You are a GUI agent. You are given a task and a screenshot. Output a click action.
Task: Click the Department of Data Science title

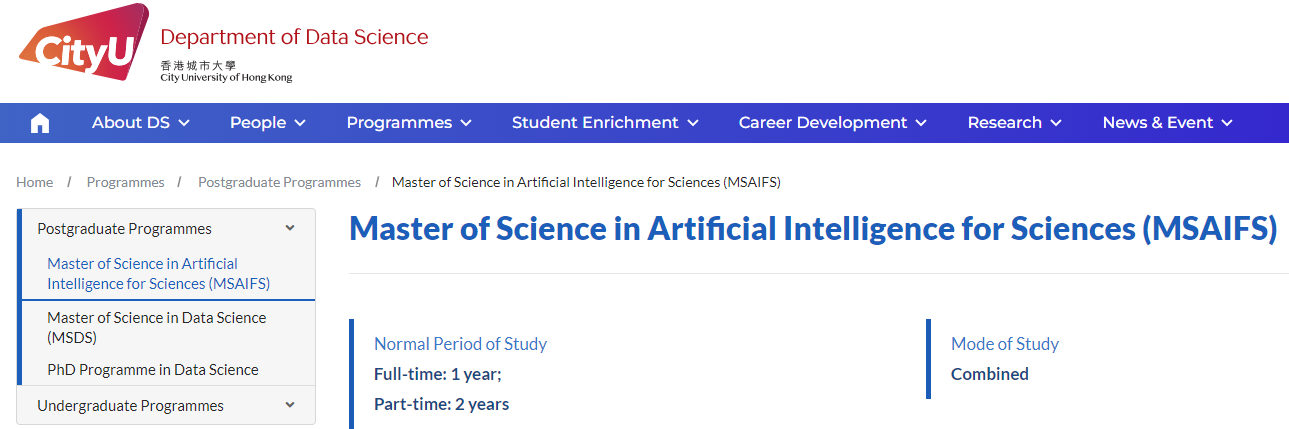[x=294, y=38]
